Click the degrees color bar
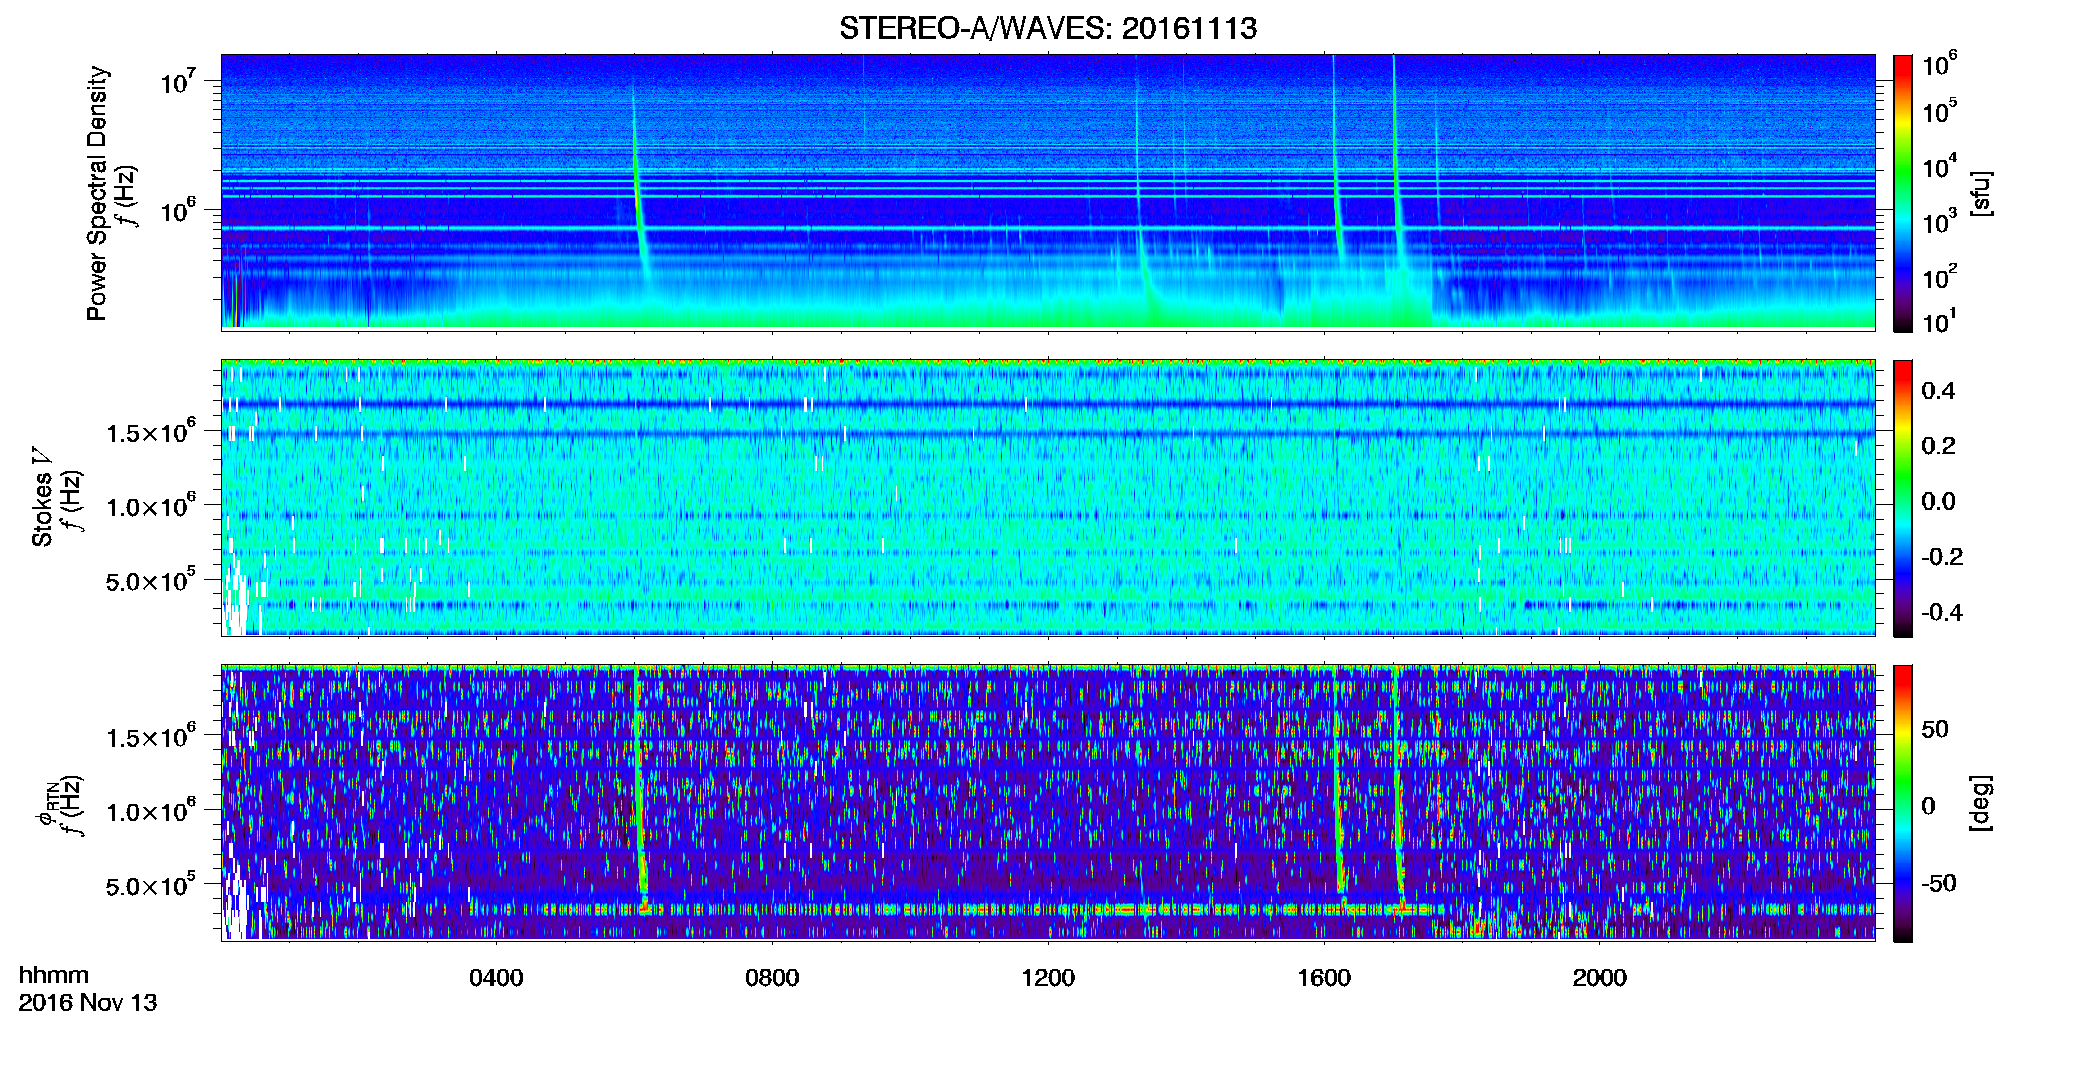Screen dimensions: 2096x1080 1902,802
